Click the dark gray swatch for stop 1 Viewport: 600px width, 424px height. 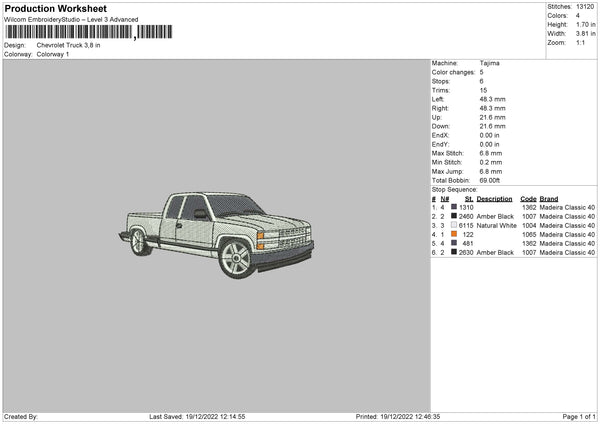(x=454, y=207)
